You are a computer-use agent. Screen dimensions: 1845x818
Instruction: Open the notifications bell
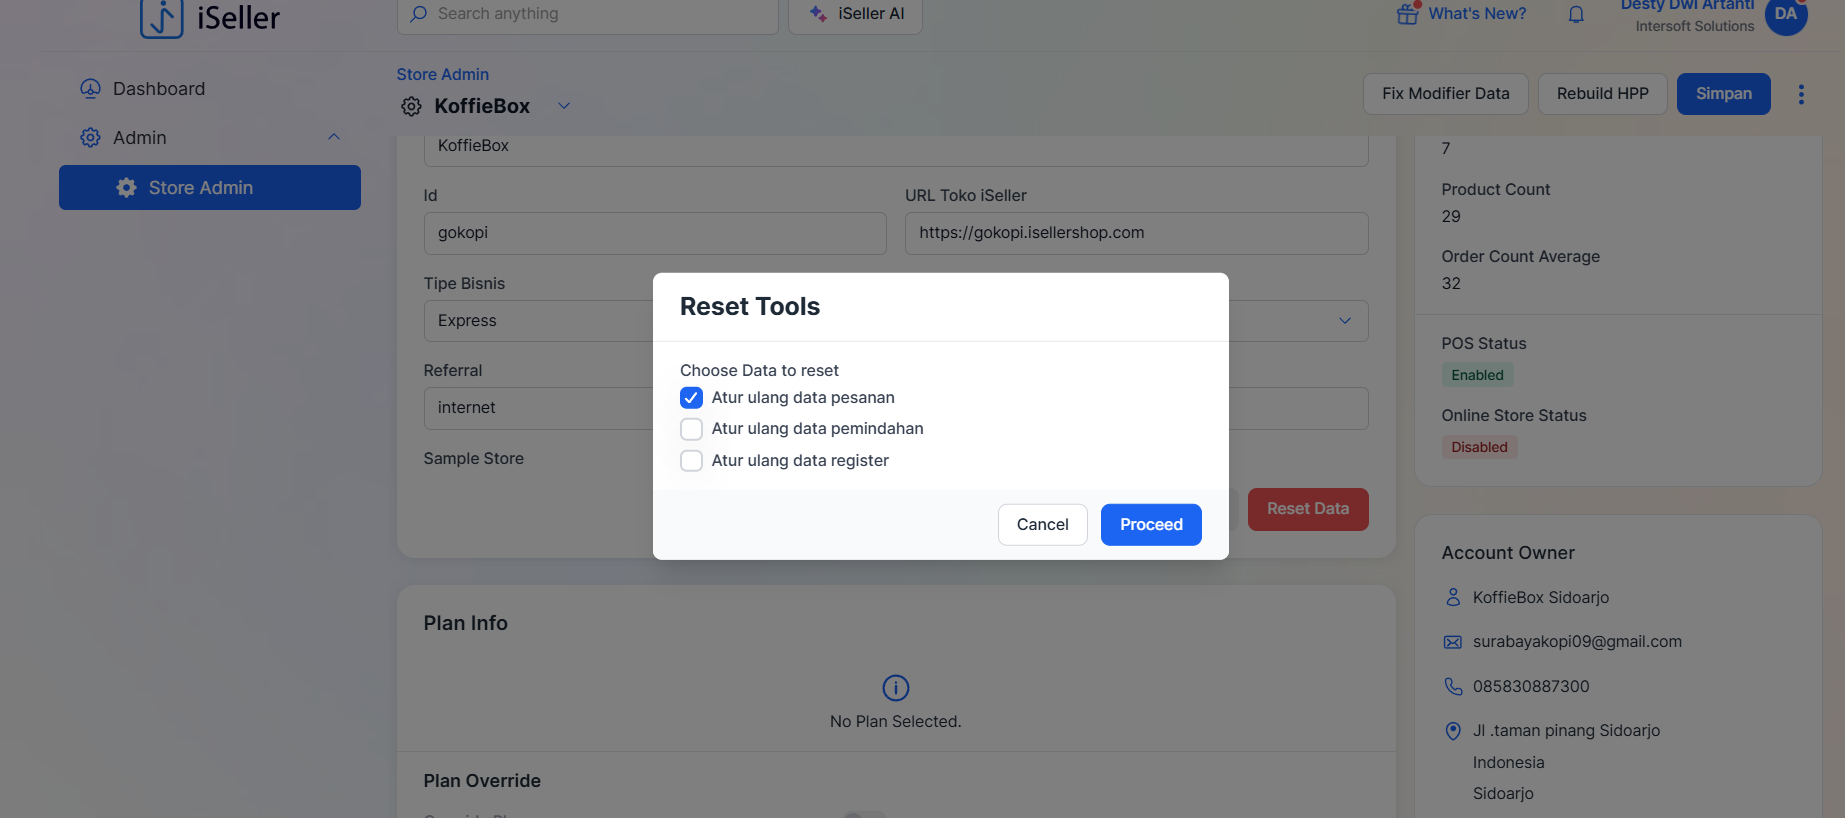tap(1576, 14)
